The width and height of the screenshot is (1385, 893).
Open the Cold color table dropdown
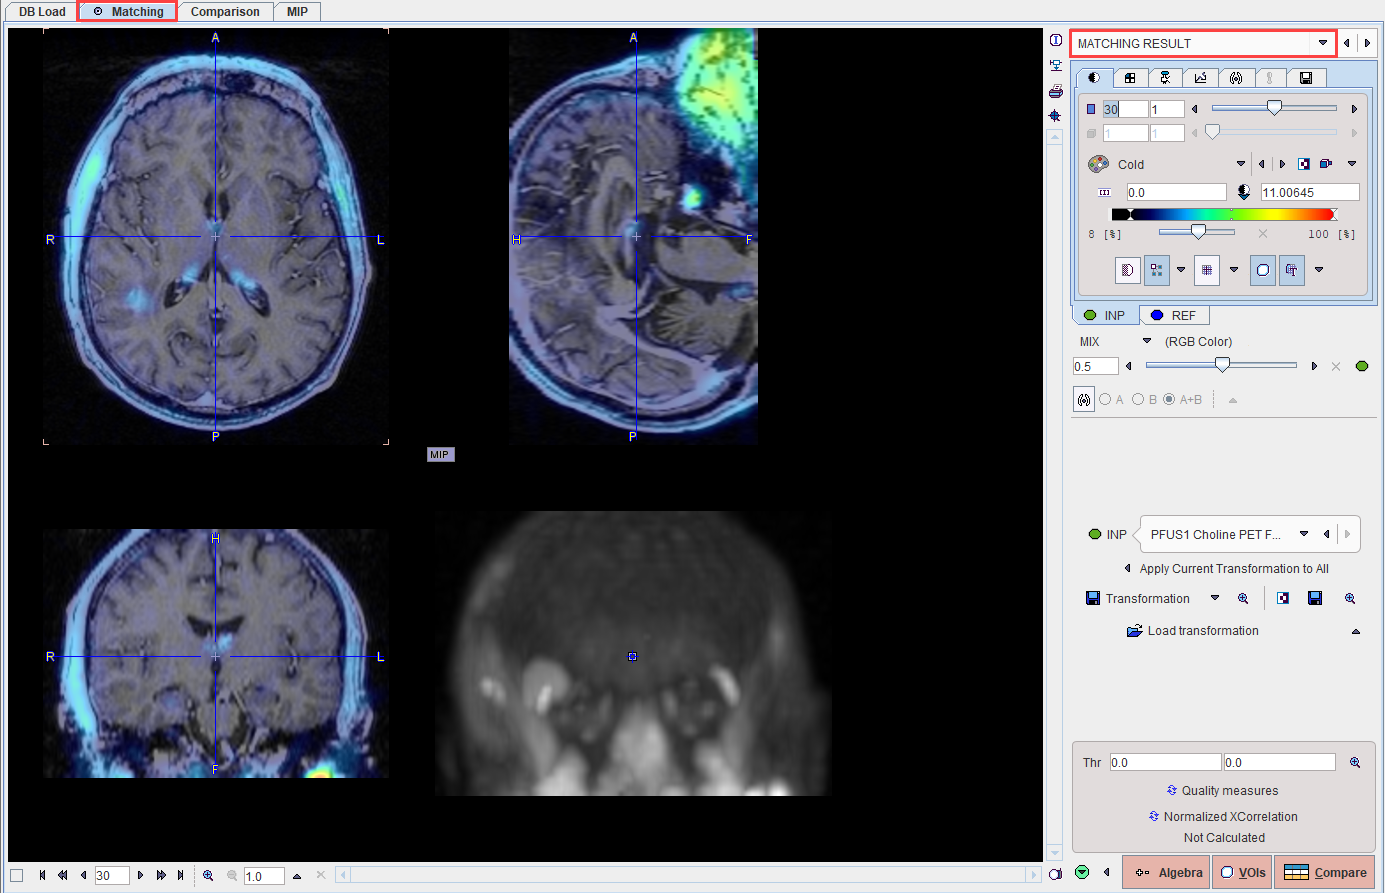point(1241,164)
